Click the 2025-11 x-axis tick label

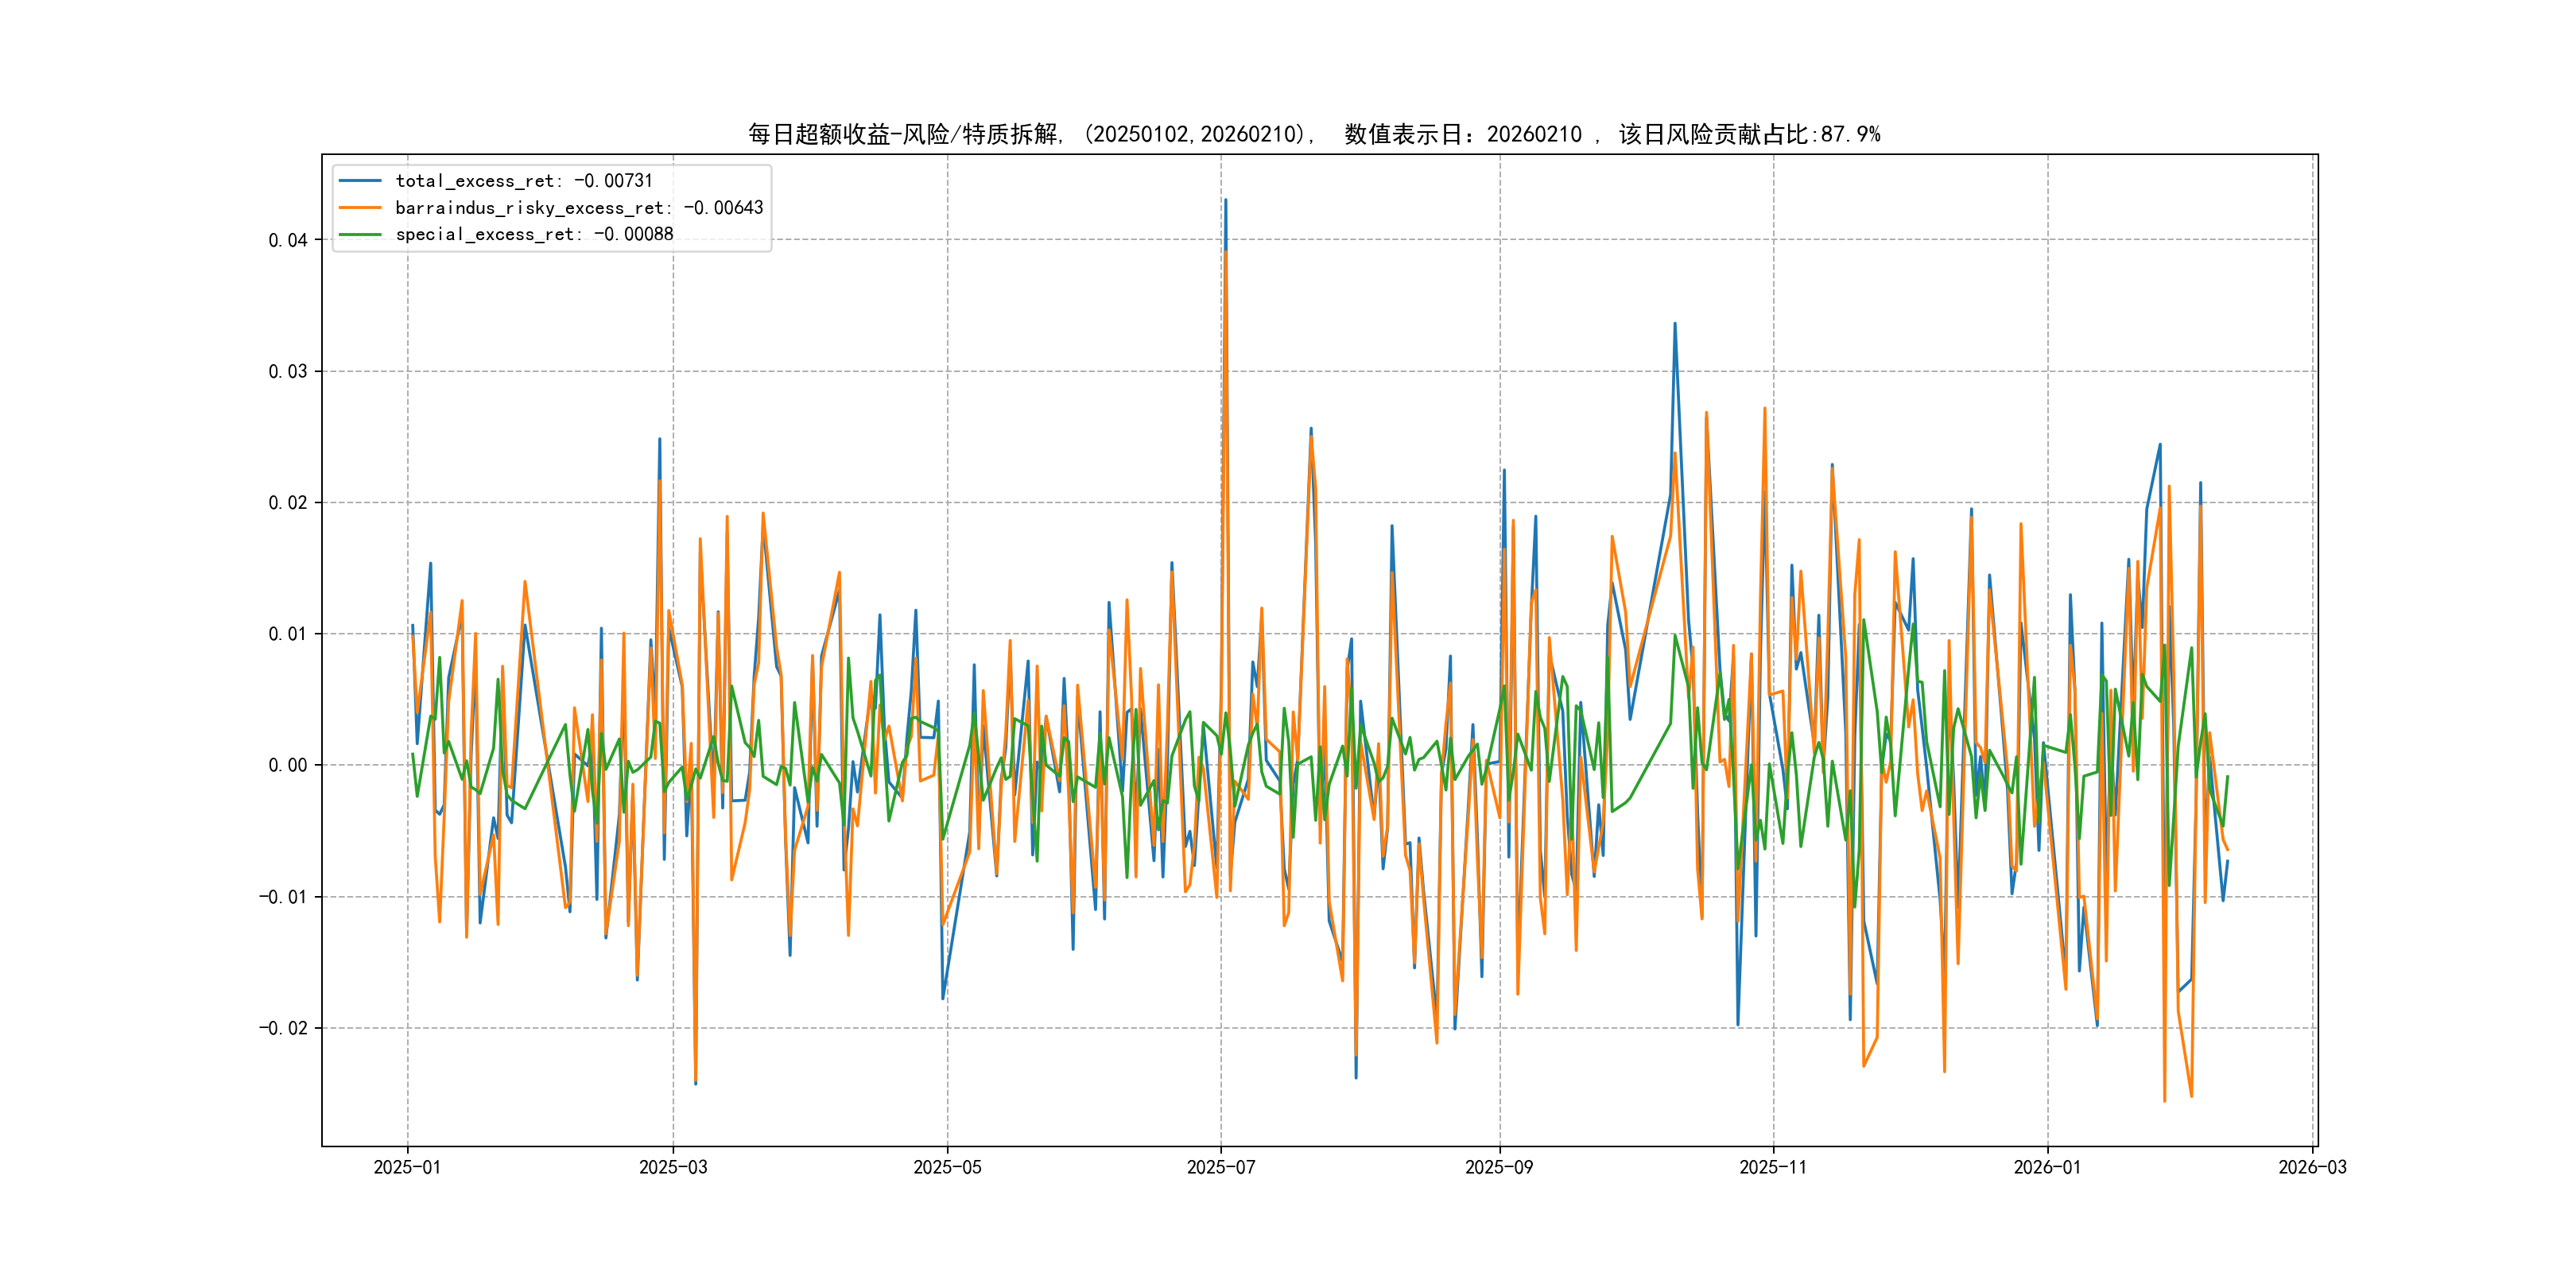[1772, 1167]
